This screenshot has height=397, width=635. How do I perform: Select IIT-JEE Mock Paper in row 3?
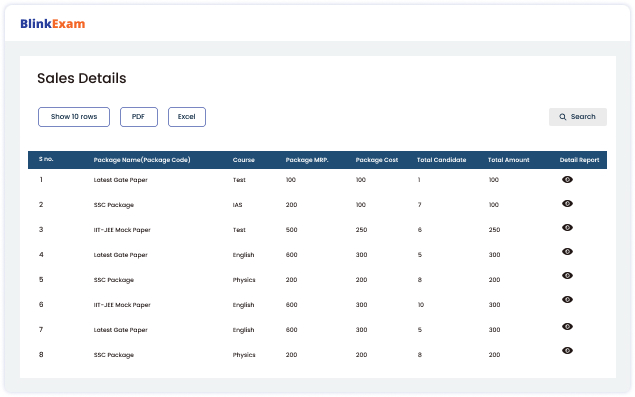click(122, 230)
